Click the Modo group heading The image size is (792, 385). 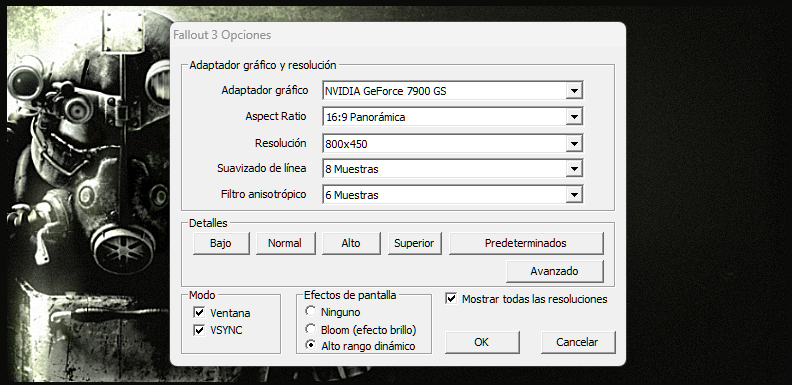point(202,295)
